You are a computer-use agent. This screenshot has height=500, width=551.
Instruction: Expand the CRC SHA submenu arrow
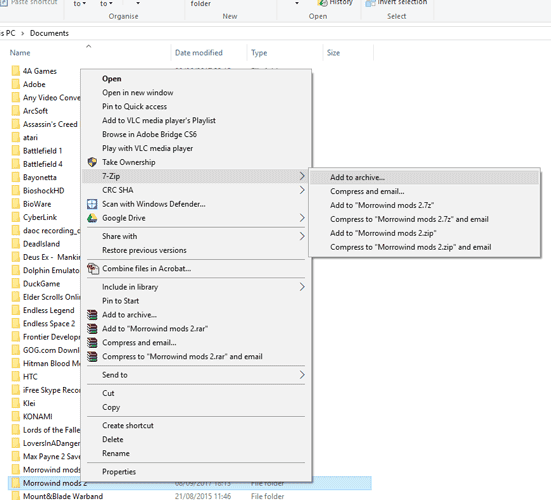[x=302, y=190]
